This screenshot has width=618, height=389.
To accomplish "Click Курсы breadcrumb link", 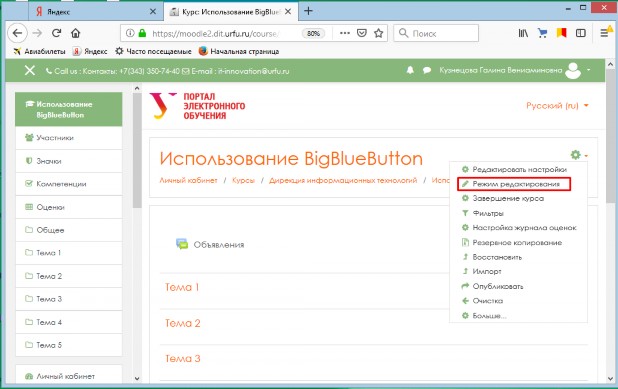I will [x=243, y=180].
